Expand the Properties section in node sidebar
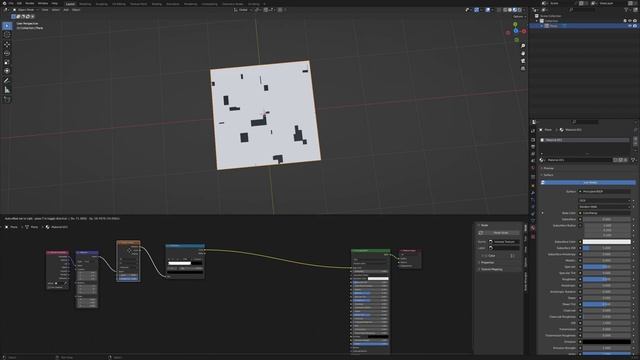The width and height of the screenshot is (640, 360). tap(487, 262)
